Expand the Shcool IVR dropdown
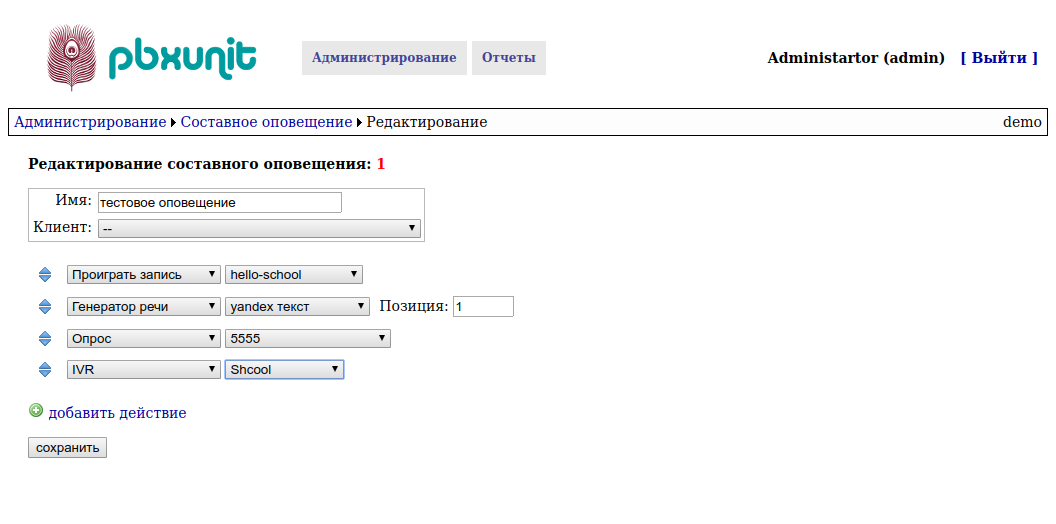This screenshot has height=524, width=1056. click(x=284, y=369)
